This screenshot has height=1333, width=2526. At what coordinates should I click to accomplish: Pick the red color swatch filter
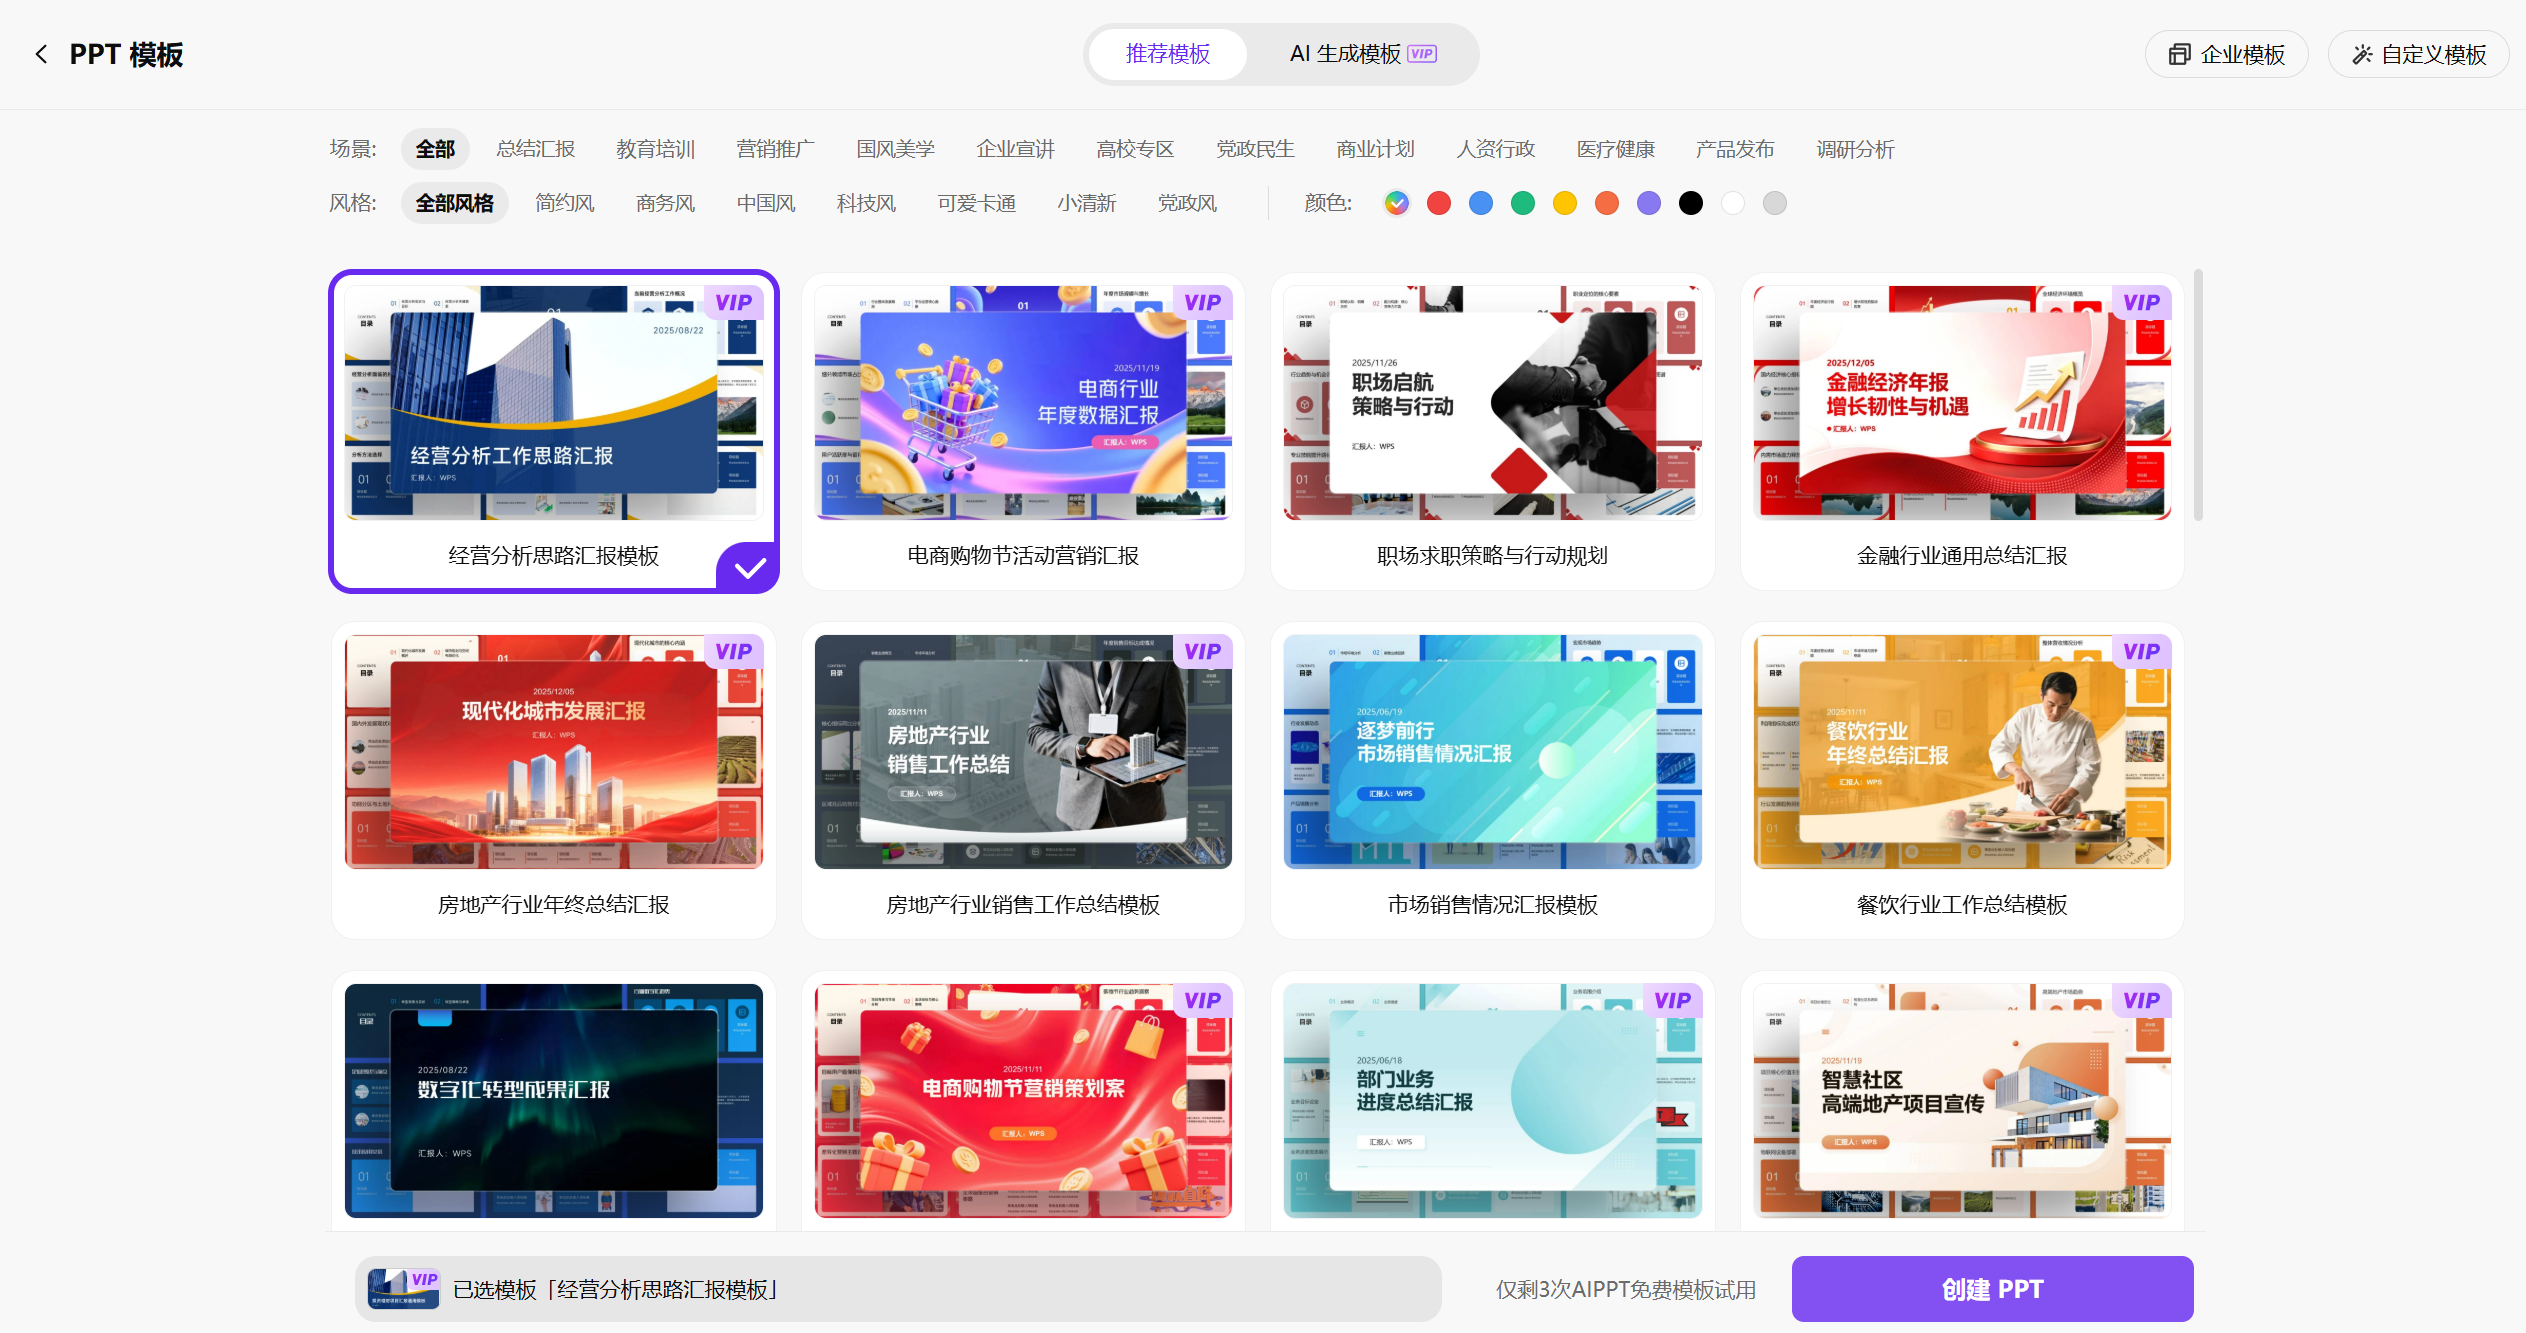[1438, 203]
